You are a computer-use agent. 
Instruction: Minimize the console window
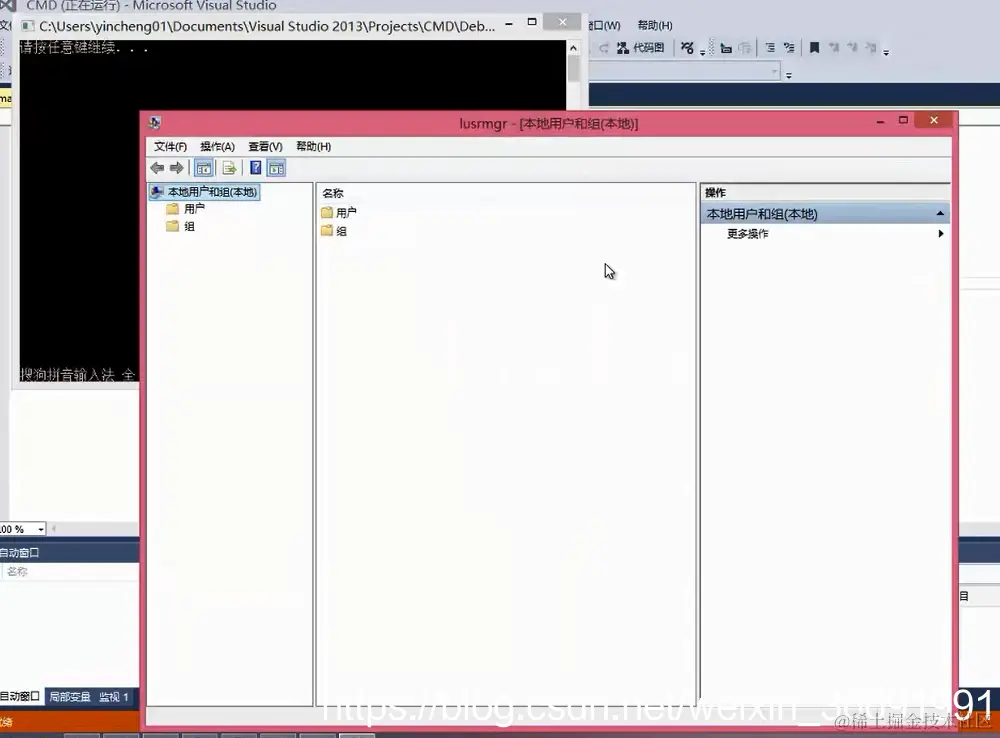509,24
